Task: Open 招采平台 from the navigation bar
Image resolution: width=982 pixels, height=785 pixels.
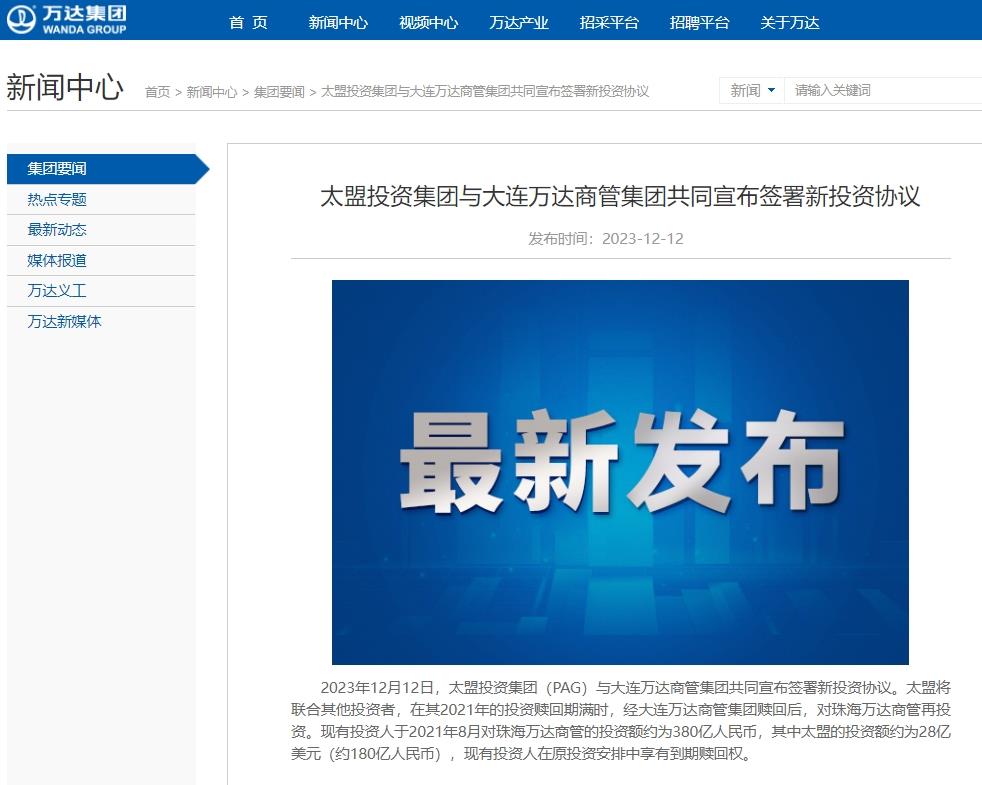Action: [609, 23]
